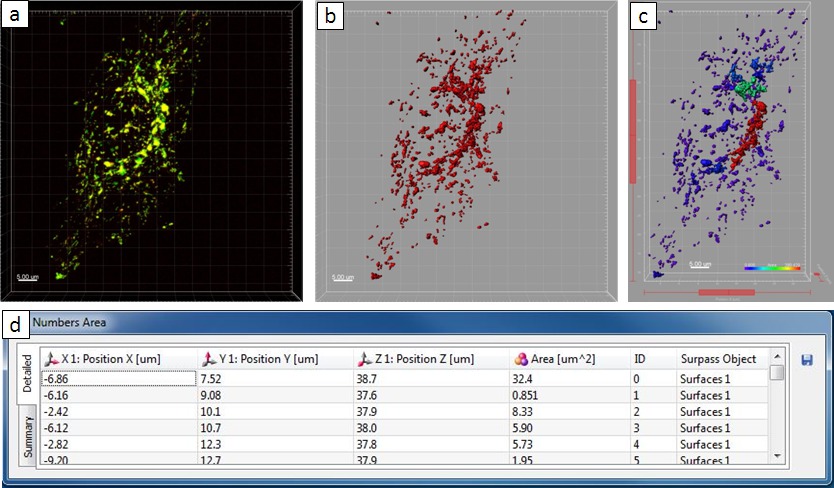Select the Area cell showing 0.851
Image resolution: width=834 pixels, height=488 pixels.
tap(570, 395)
